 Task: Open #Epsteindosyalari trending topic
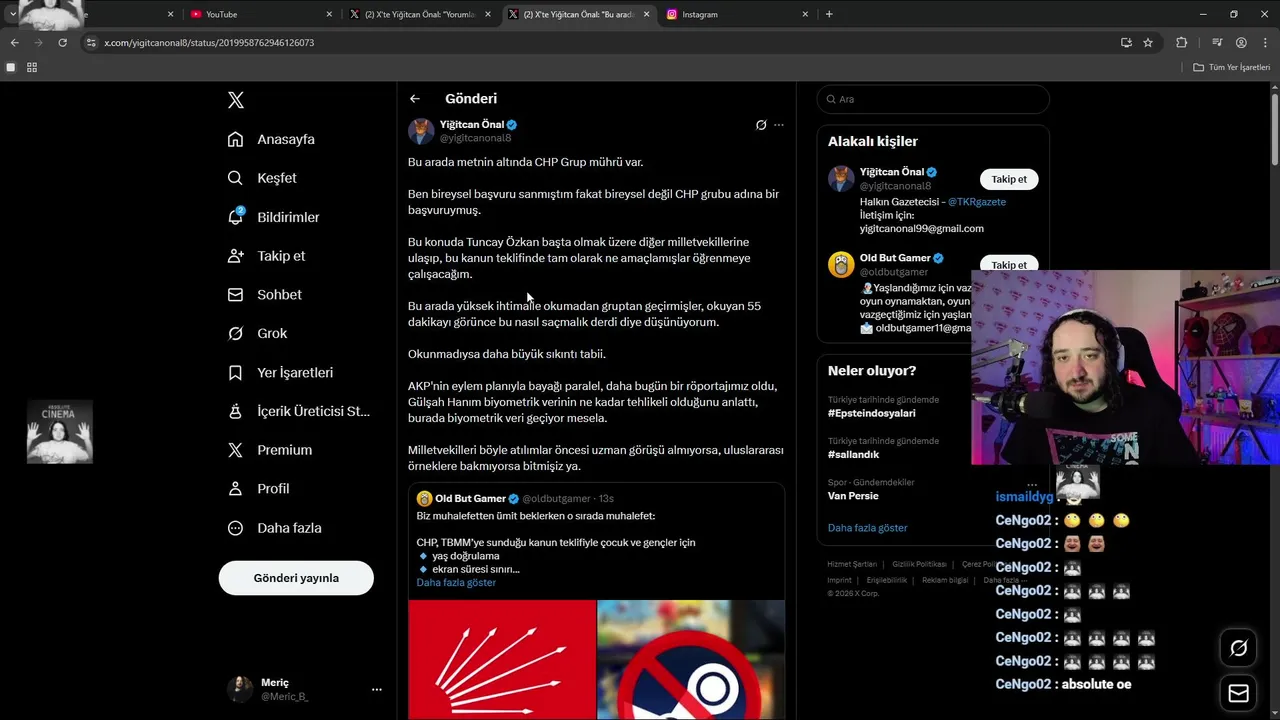pos(871,413)
